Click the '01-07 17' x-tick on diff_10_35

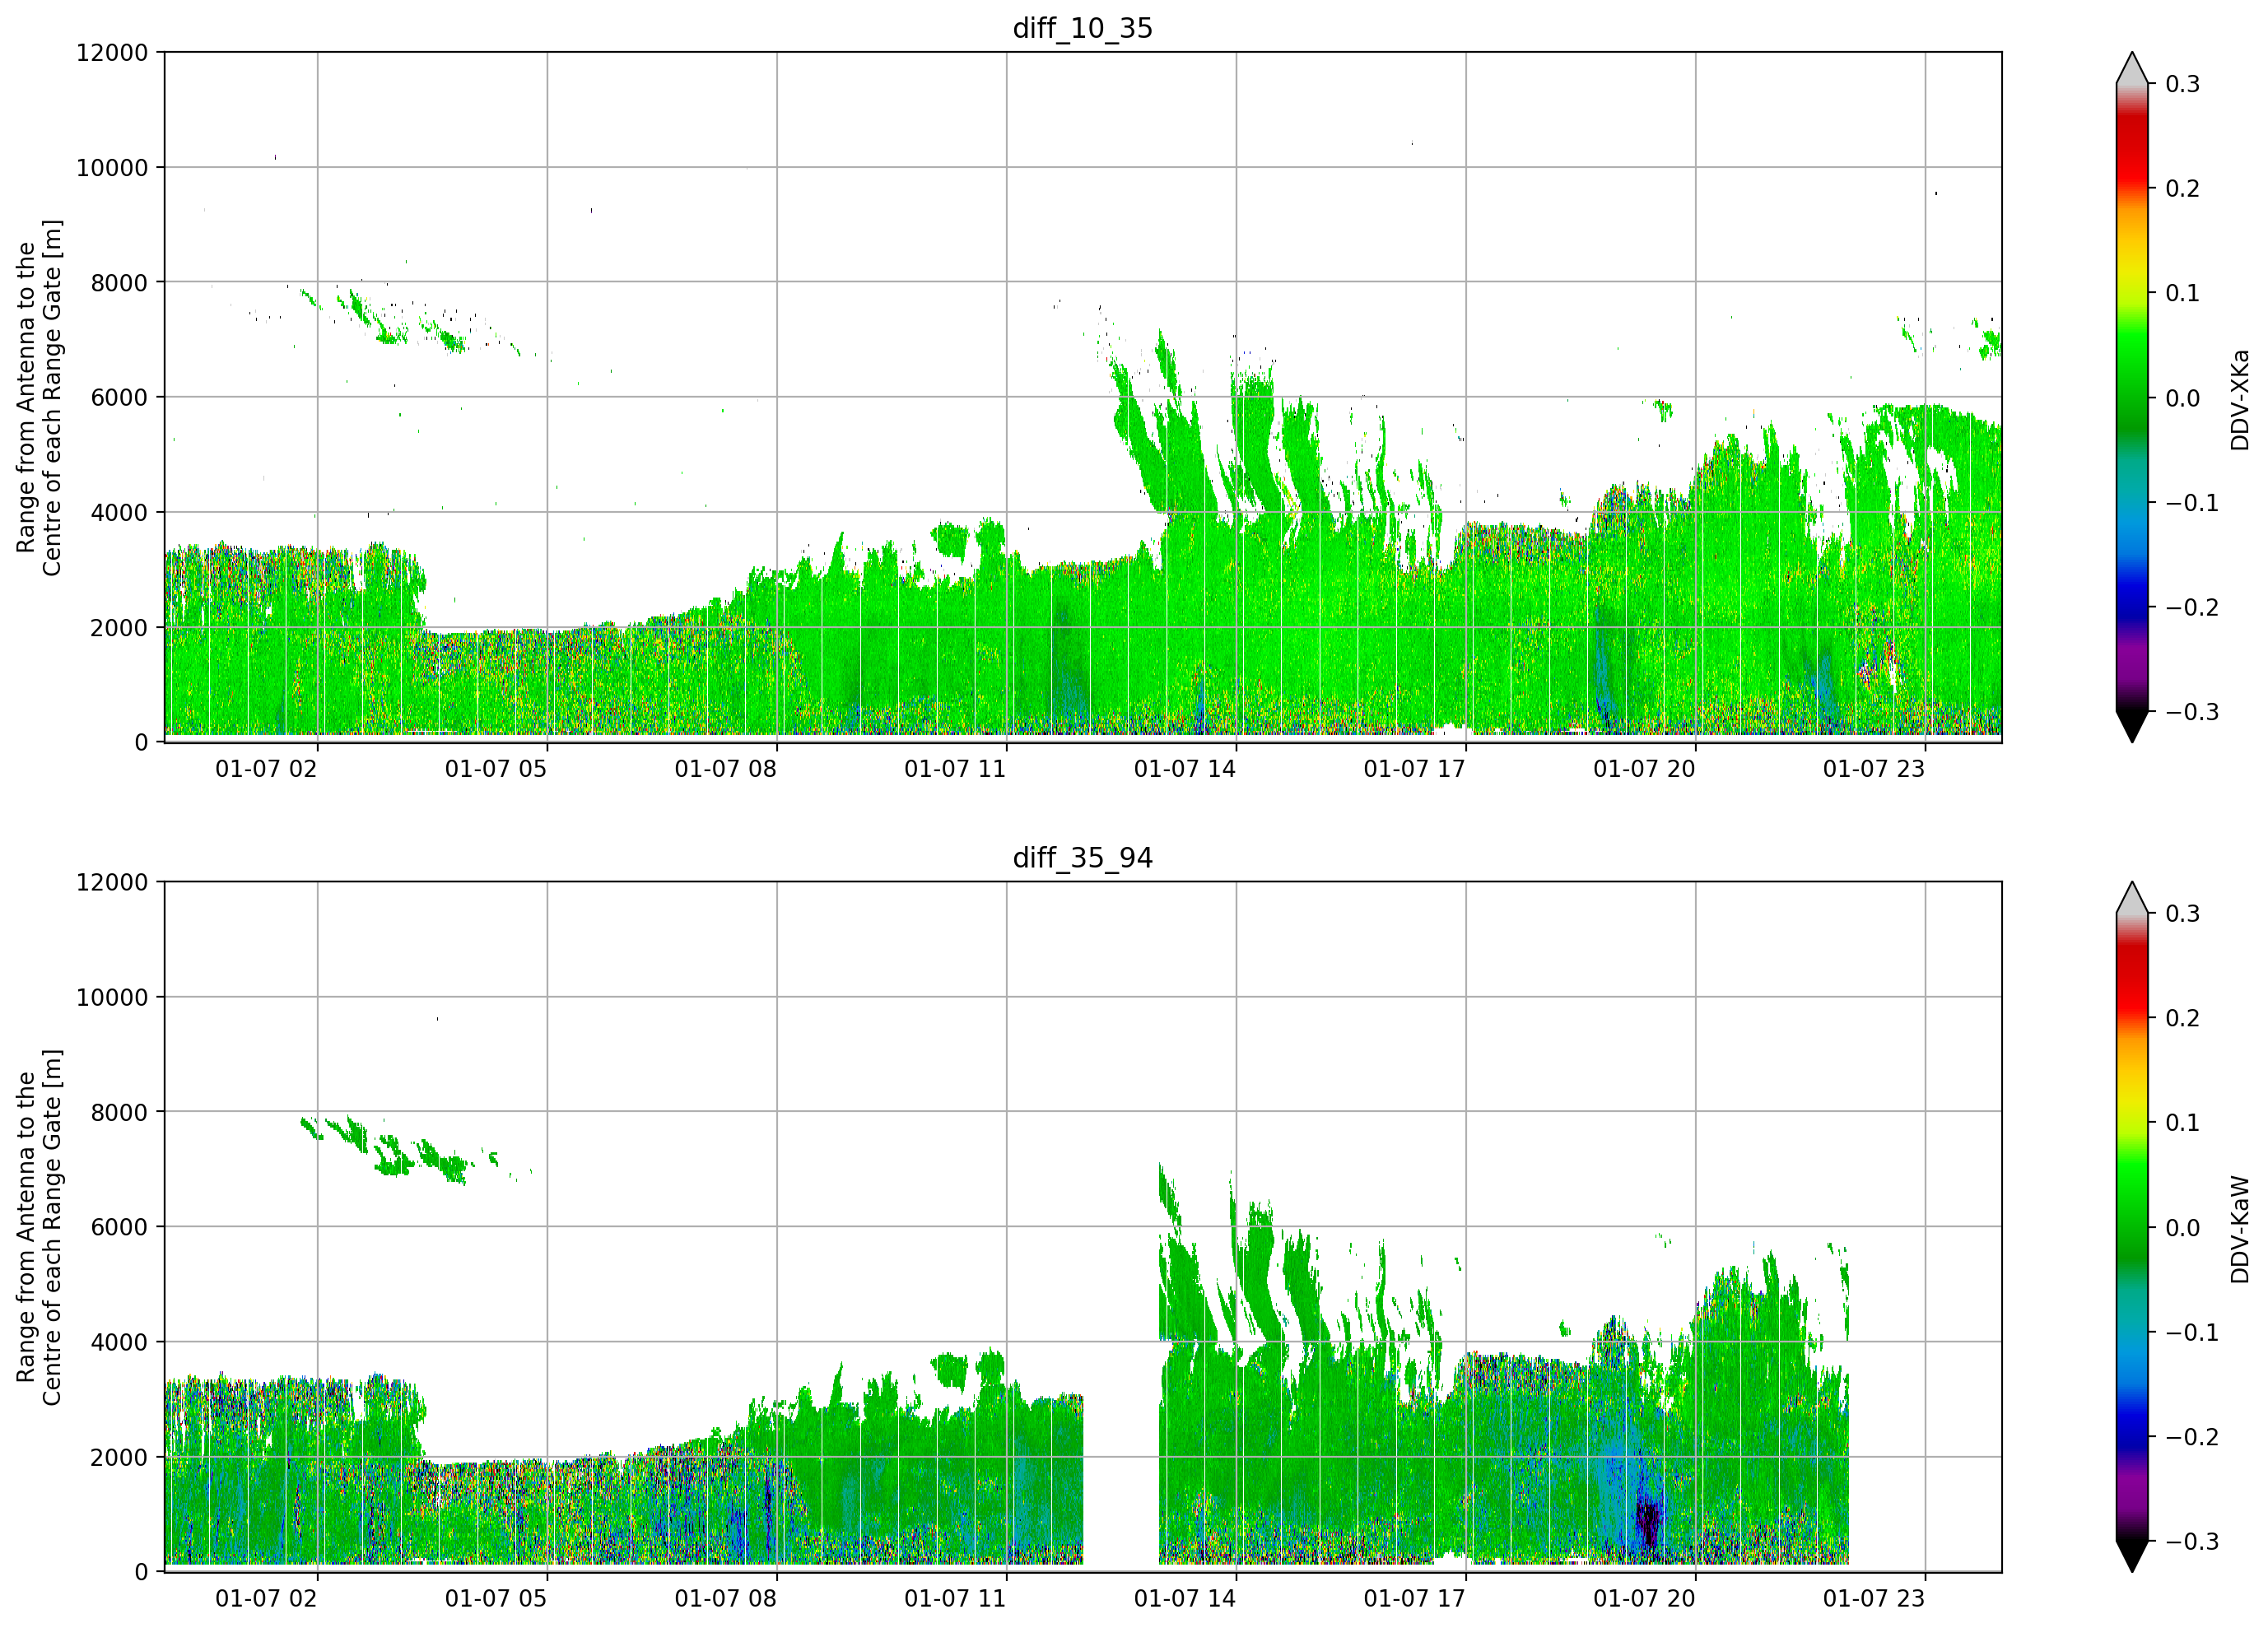1414,769
